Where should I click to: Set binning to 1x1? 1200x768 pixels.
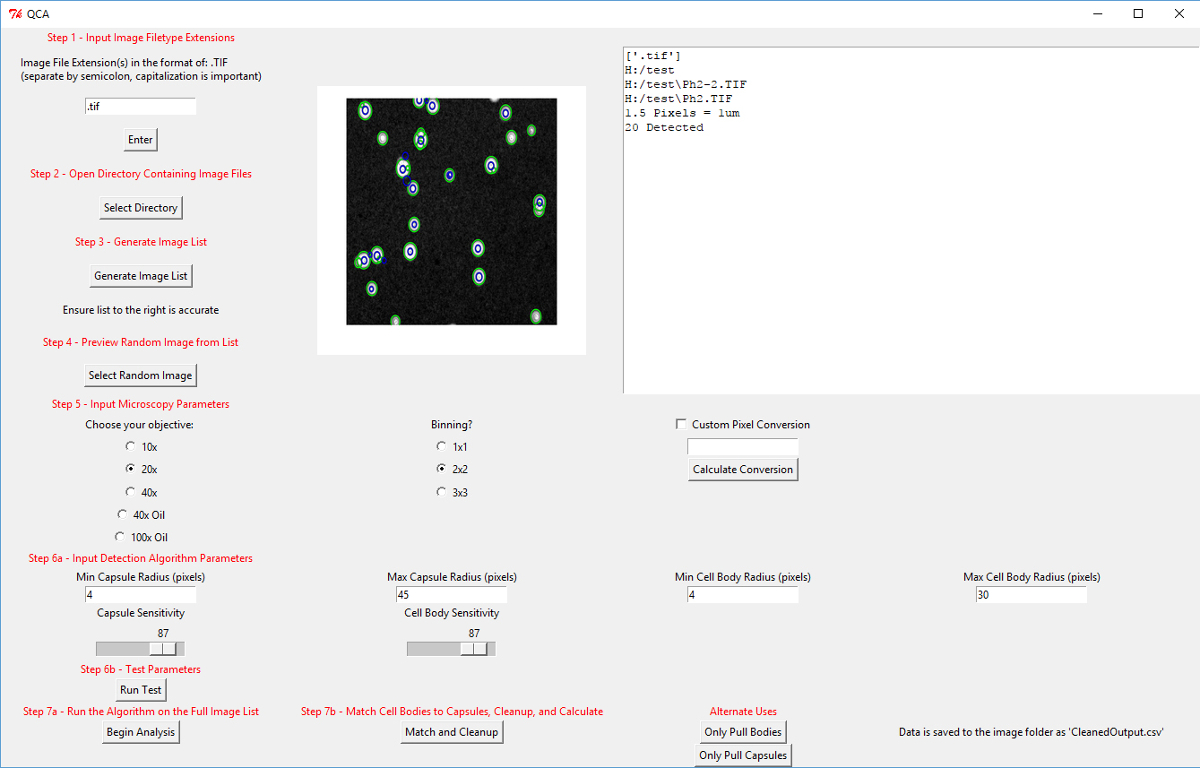[x=441, y=447]
